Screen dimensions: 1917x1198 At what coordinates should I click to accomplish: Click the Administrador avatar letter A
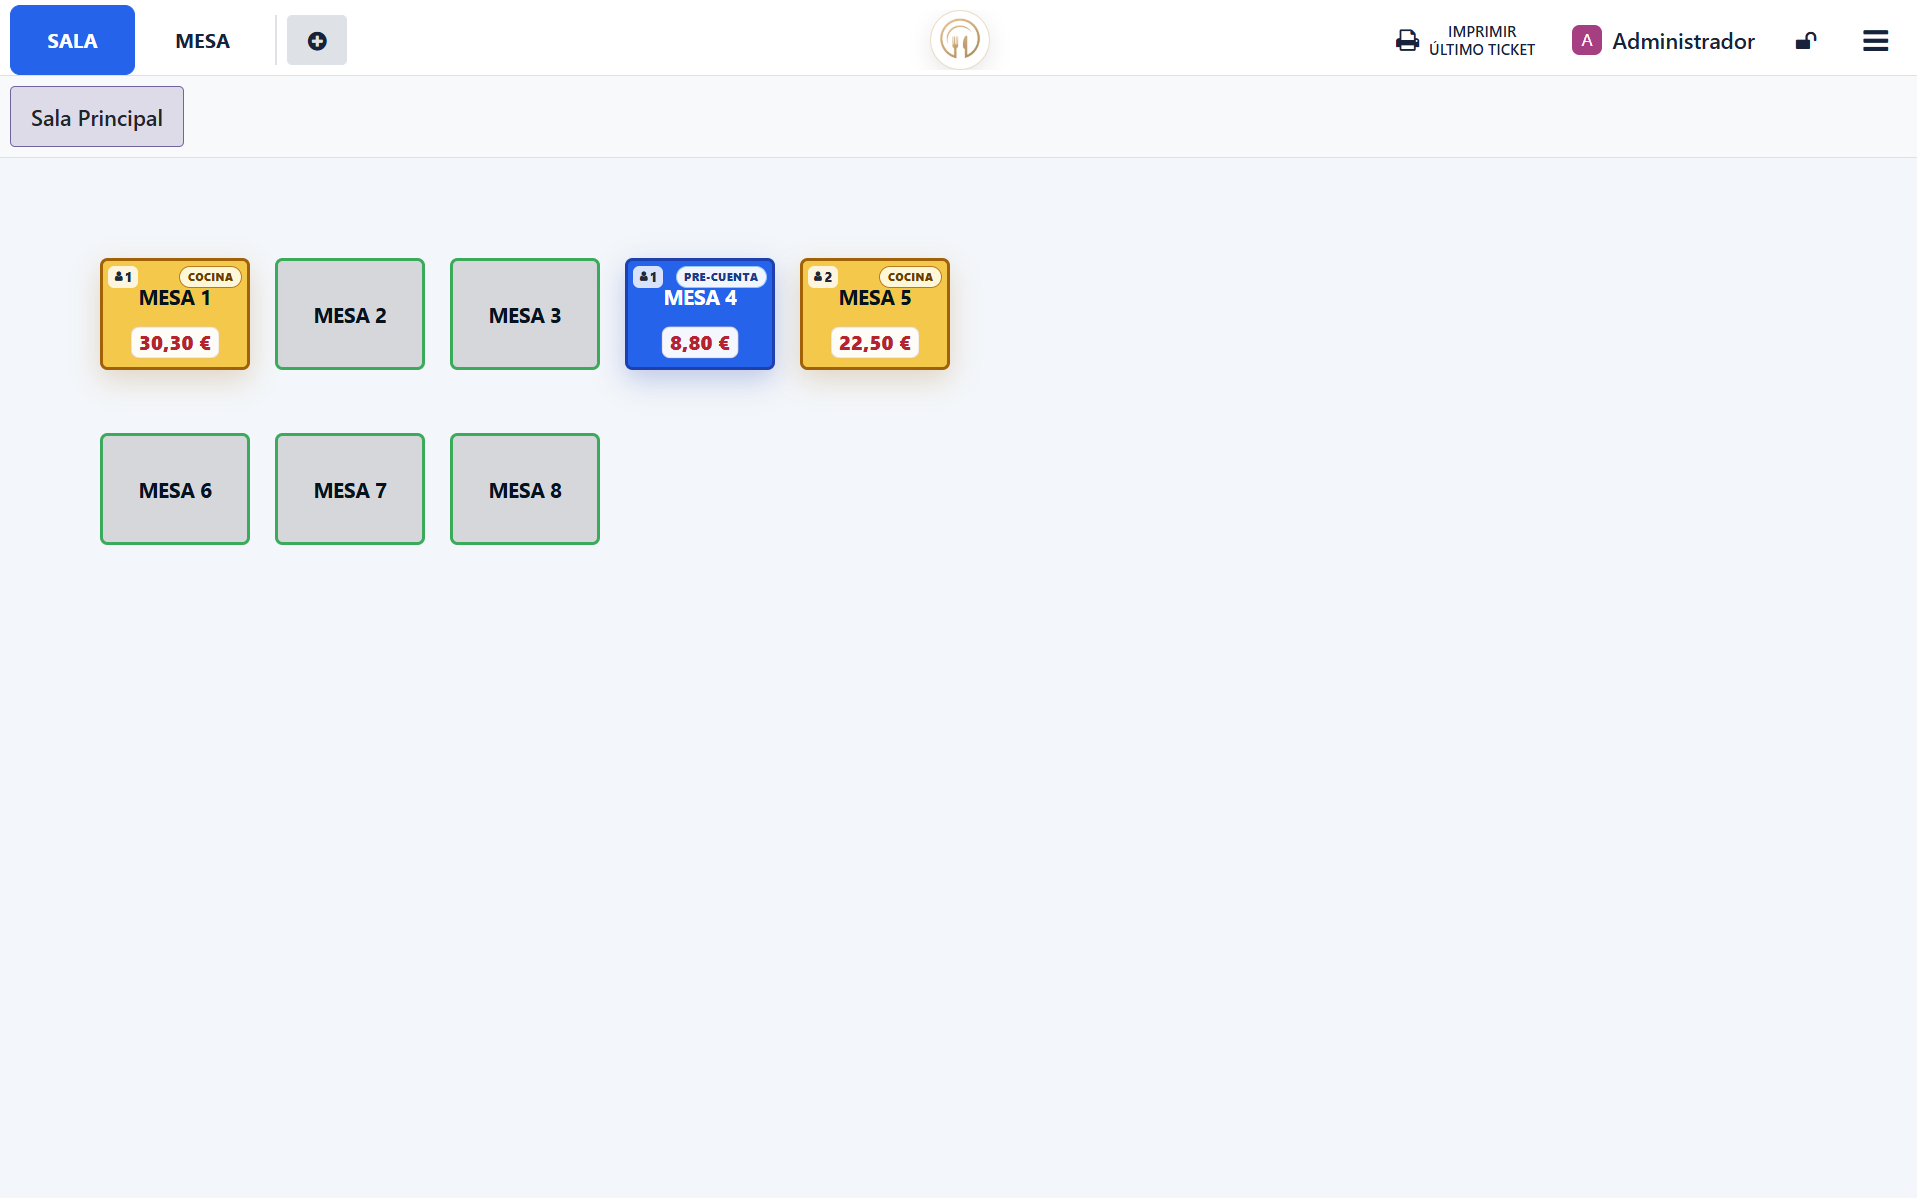point(1586,41)
